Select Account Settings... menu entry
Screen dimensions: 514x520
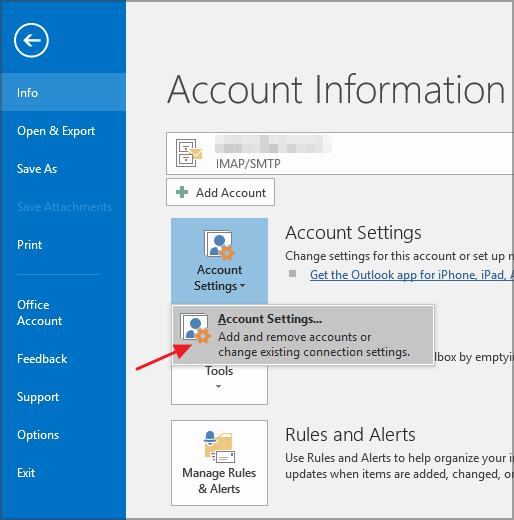303,335
